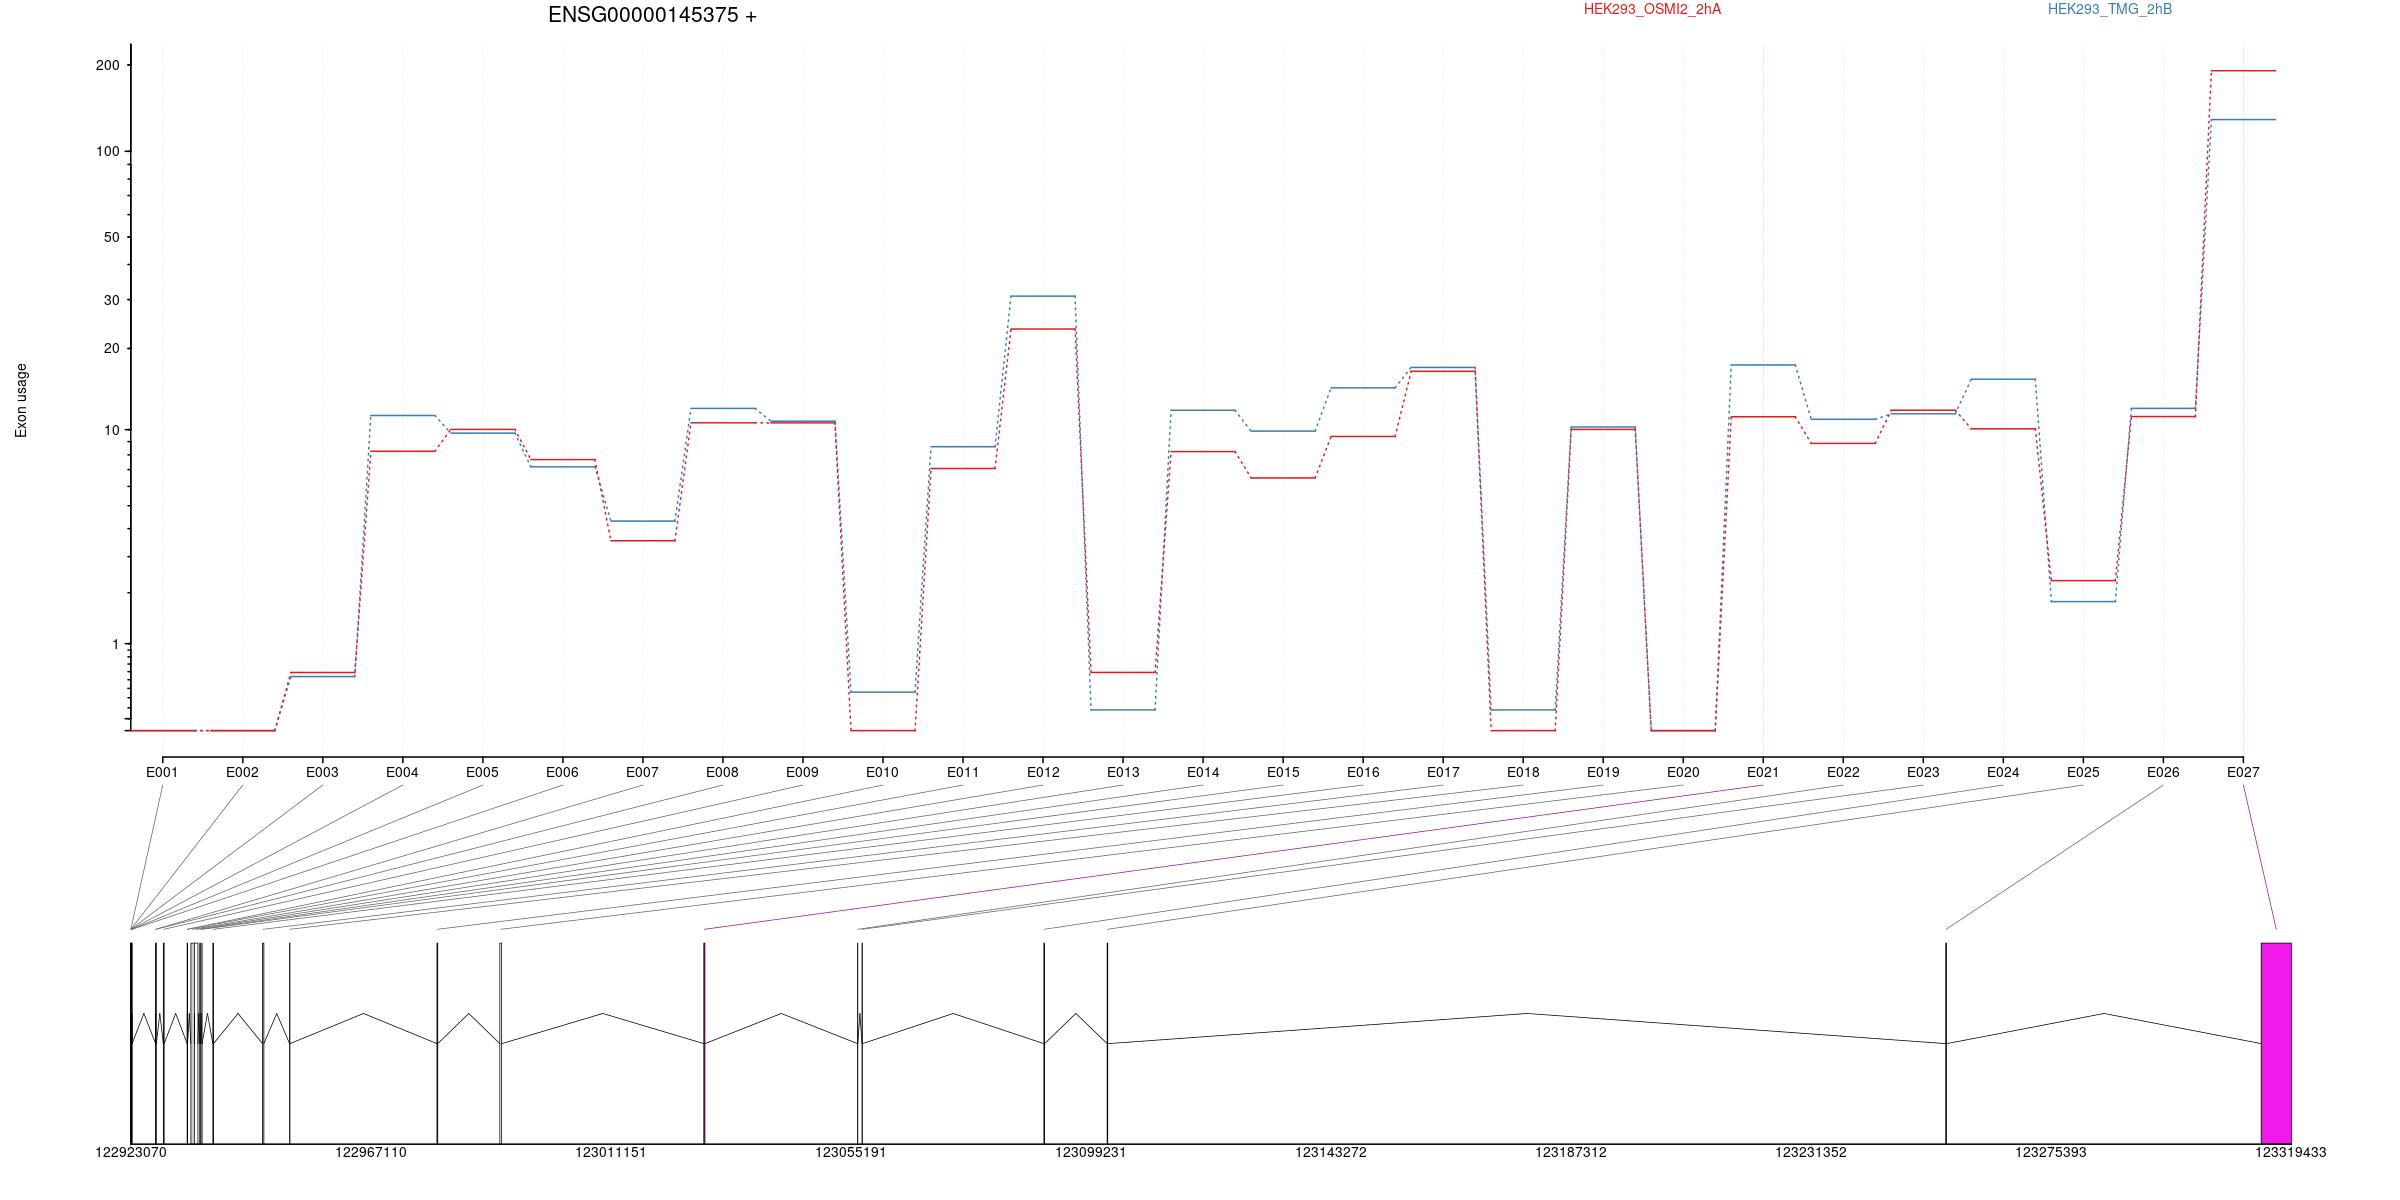Click exon label E015
This screenshot has width=2400, height=1200.
point(1283,772)
